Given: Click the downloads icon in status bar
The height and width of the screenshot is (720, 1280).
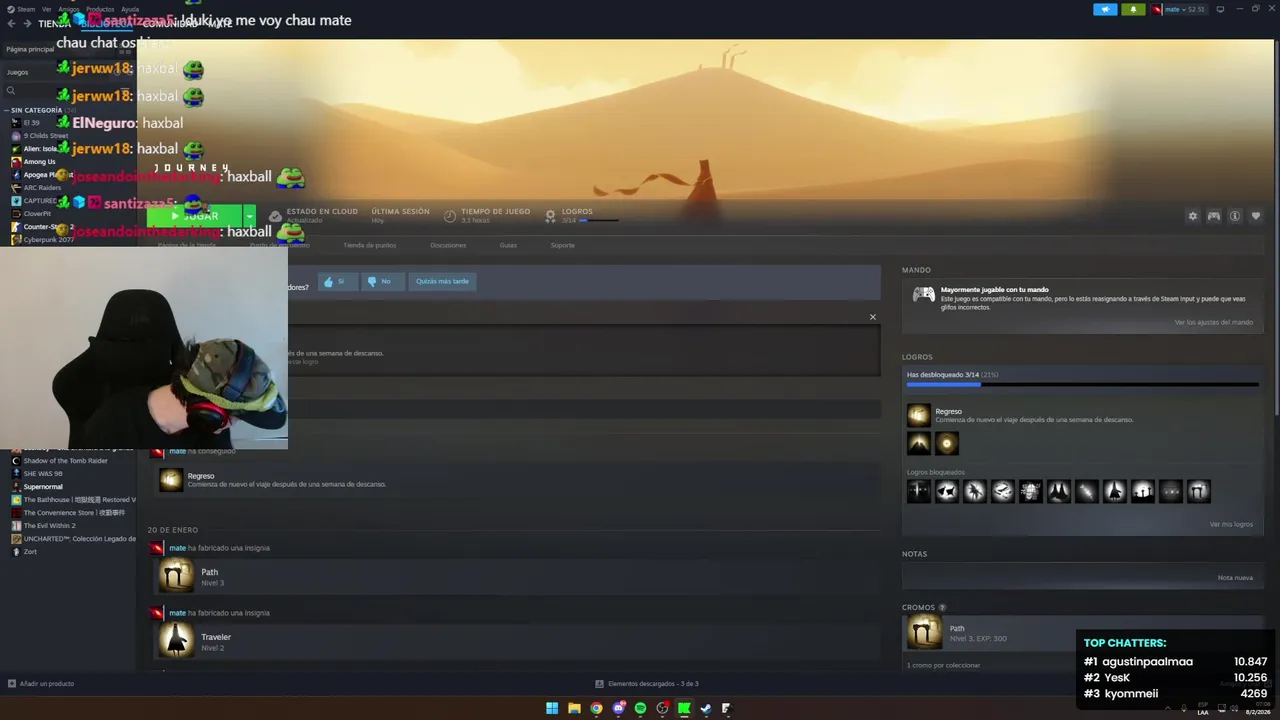Looking at the screenshot, I should tap(599, 684).
